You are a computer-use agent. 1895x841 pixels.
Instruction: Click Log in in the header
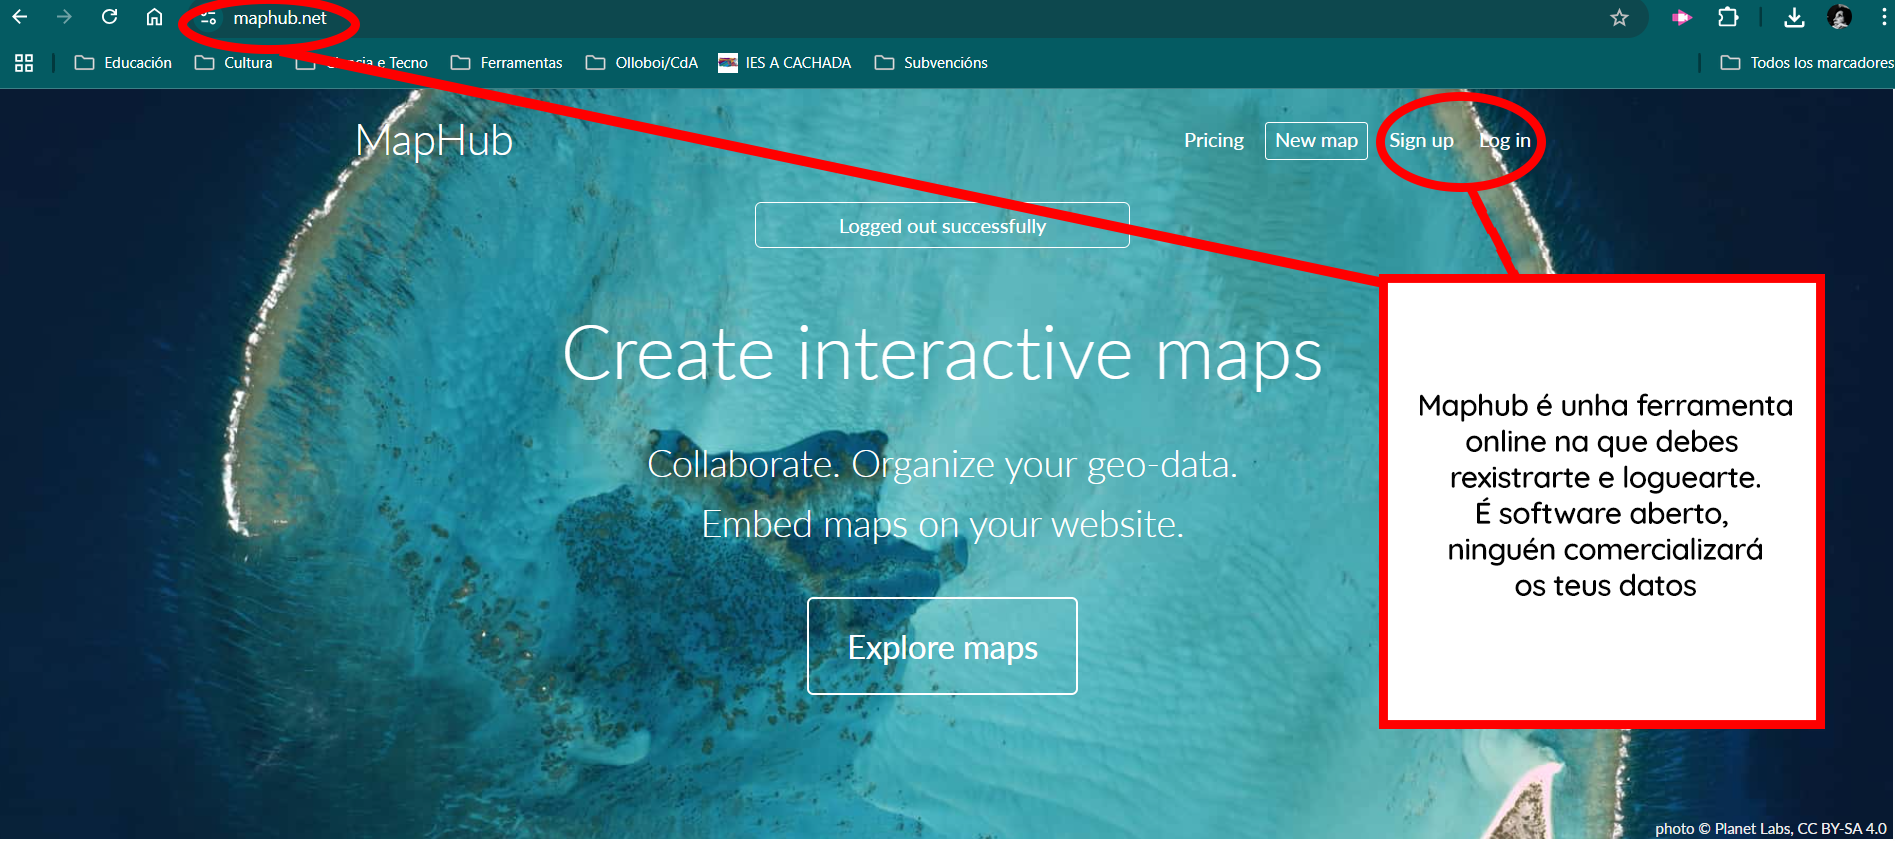tap(1505, 141)
